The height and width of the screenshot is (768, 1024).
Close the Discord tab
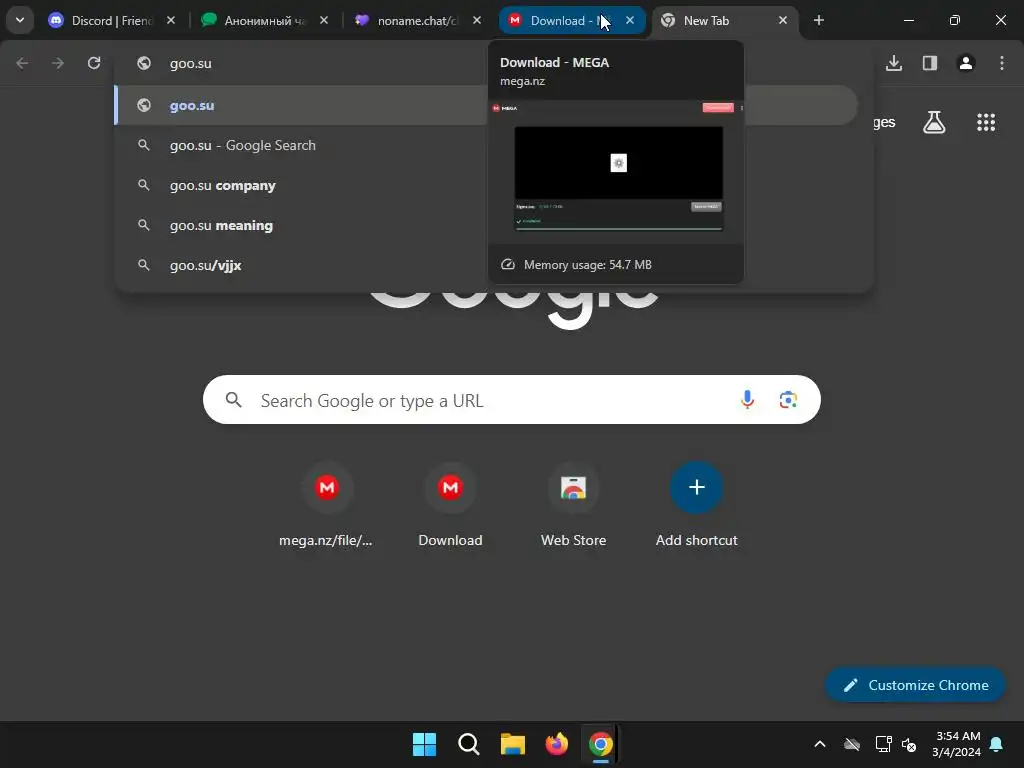pos(170,20)
